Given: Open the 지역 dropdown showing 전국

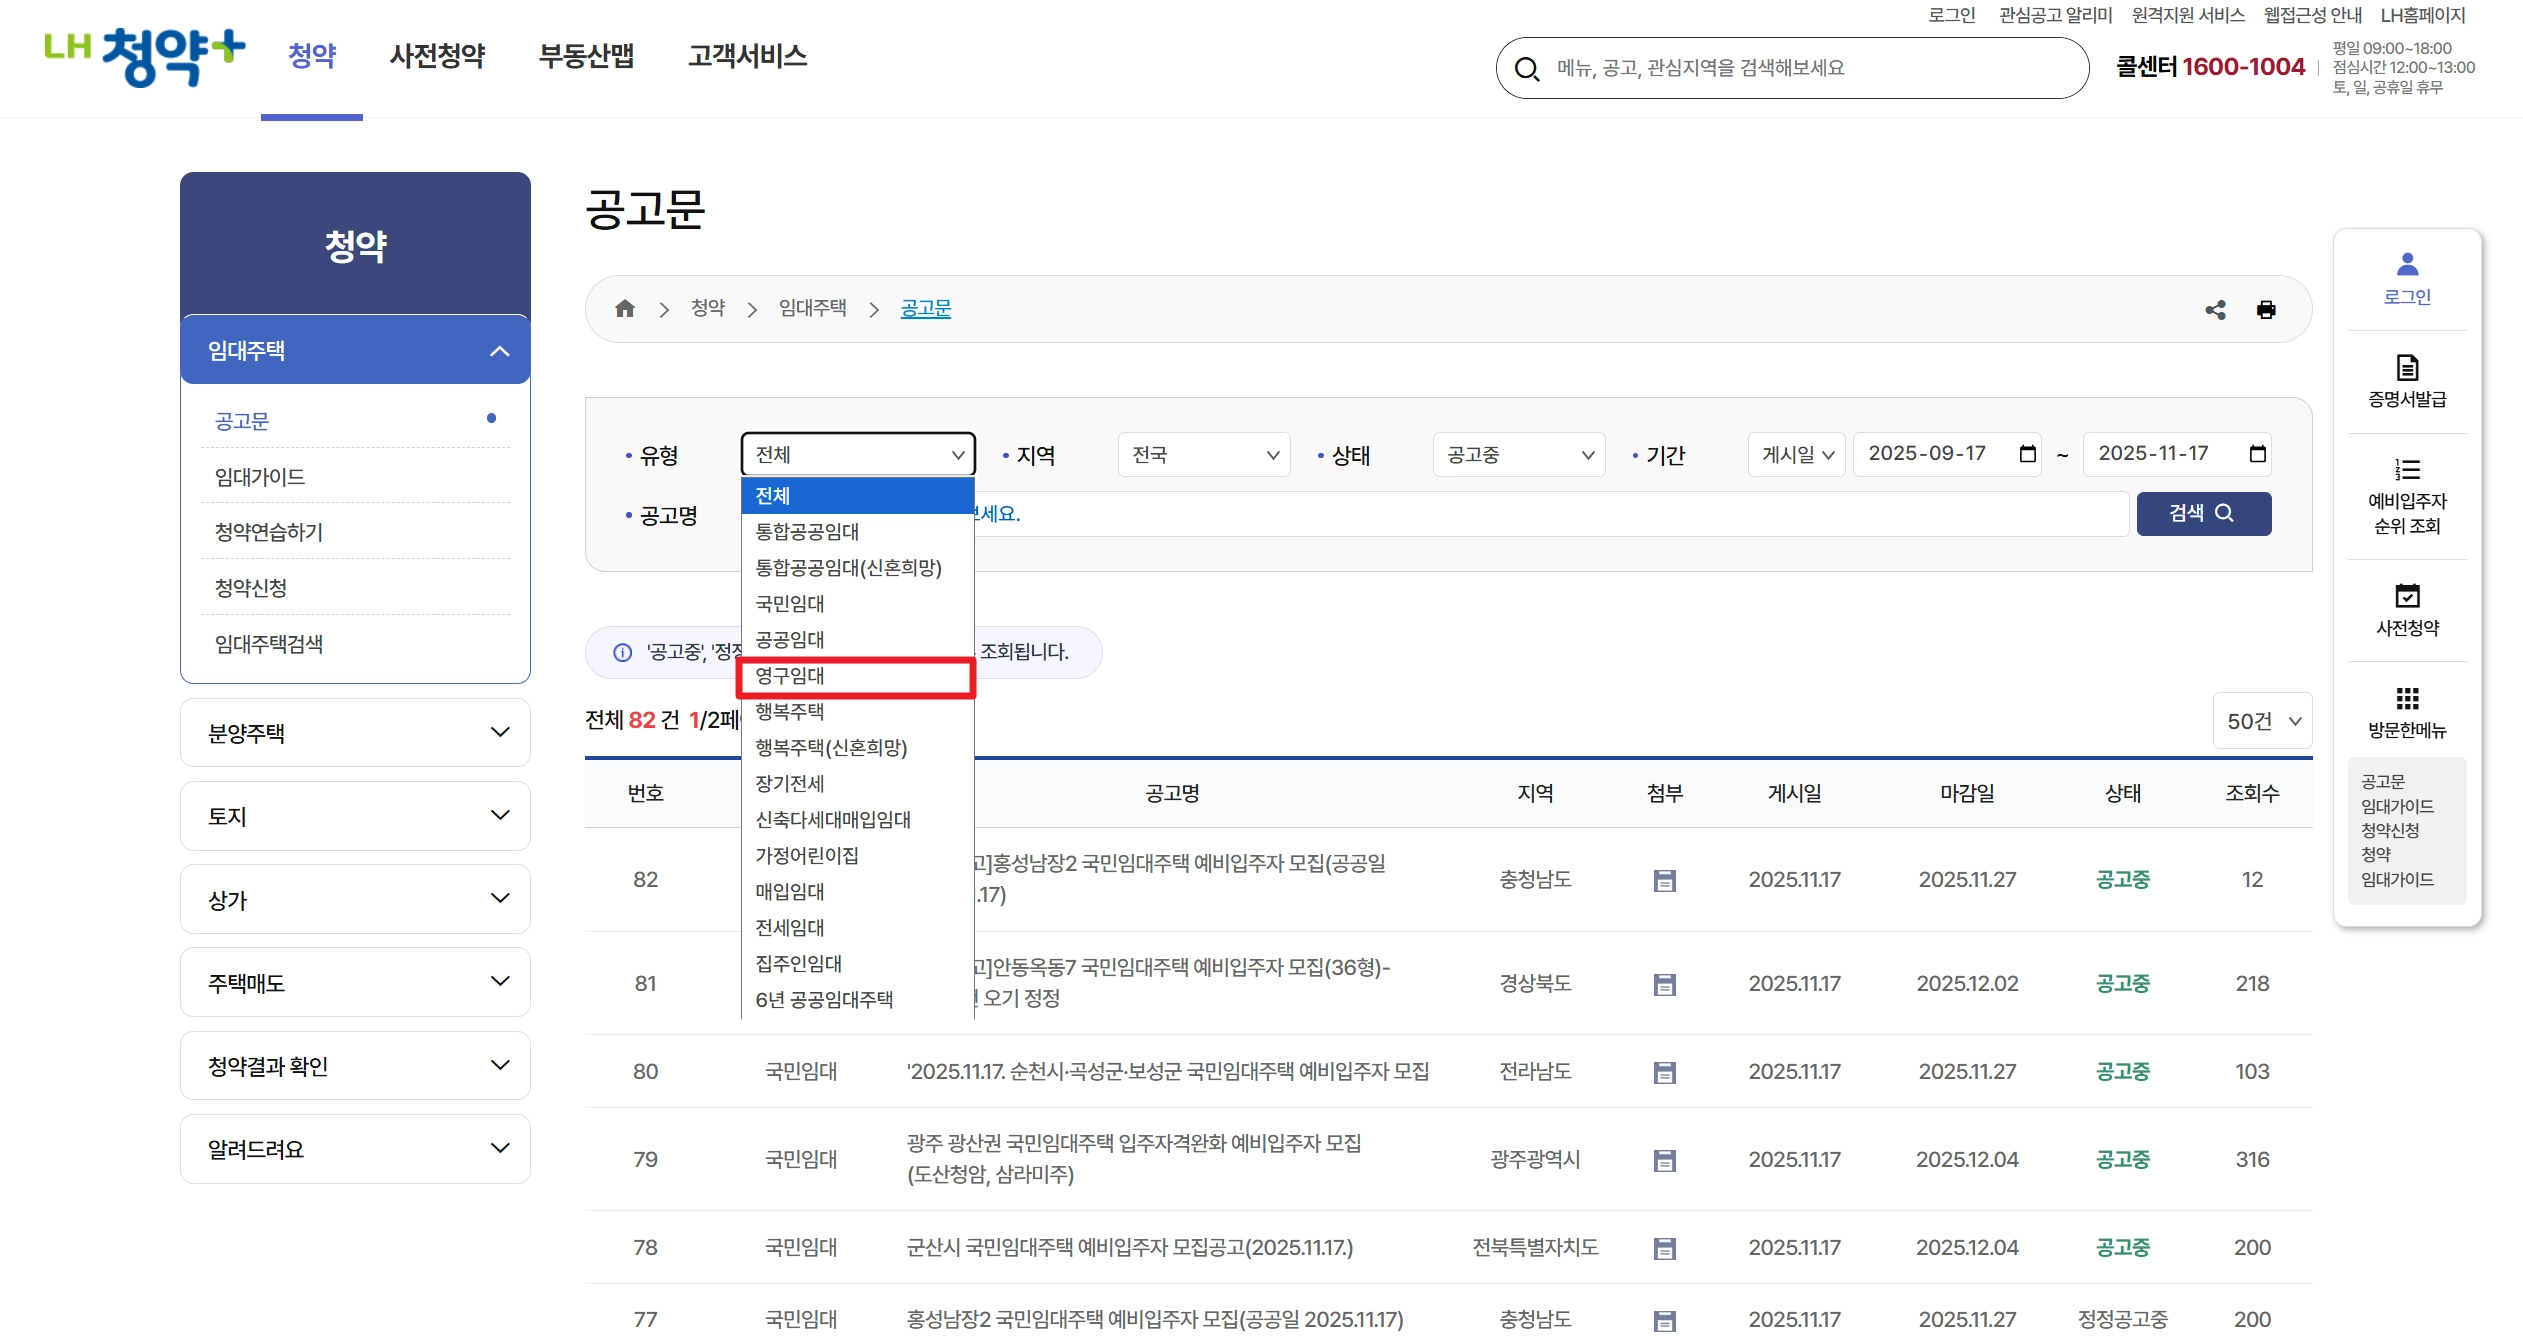Looking at the screenshot, I should pos(1203,454).
